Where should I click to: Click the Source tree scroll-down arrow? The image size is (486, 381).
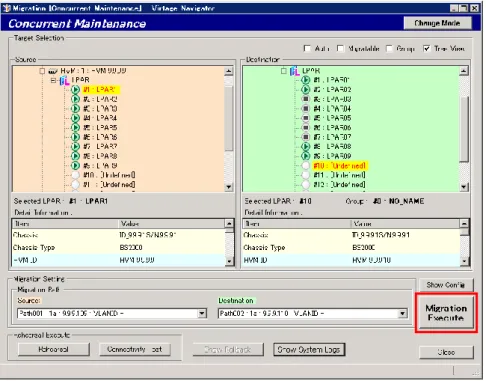(229, 187)
